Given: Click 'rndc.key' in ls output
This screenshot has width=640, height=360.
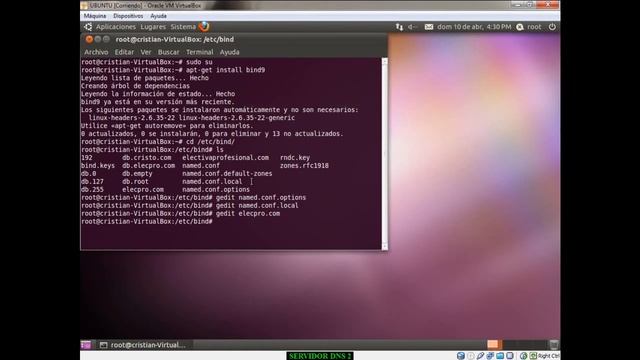Looking at the screenshot, I should point(295,158).
